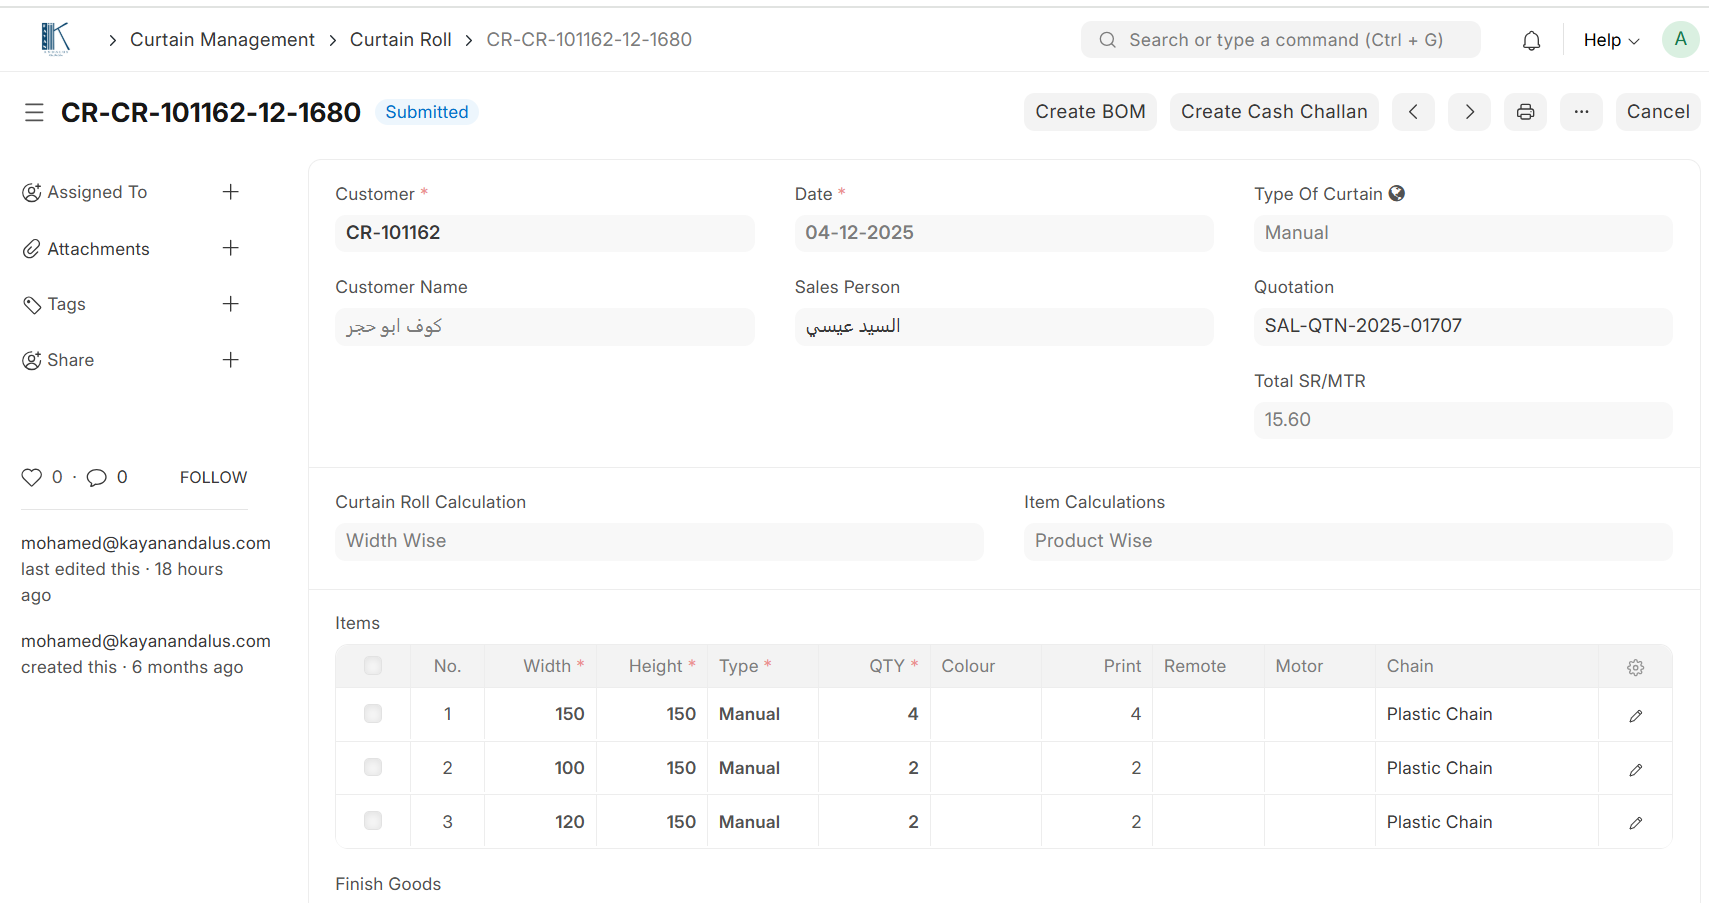The image size is (1709, 903).
Task: Click Create Cash Challan button
Action: (x=1274, y=112)
